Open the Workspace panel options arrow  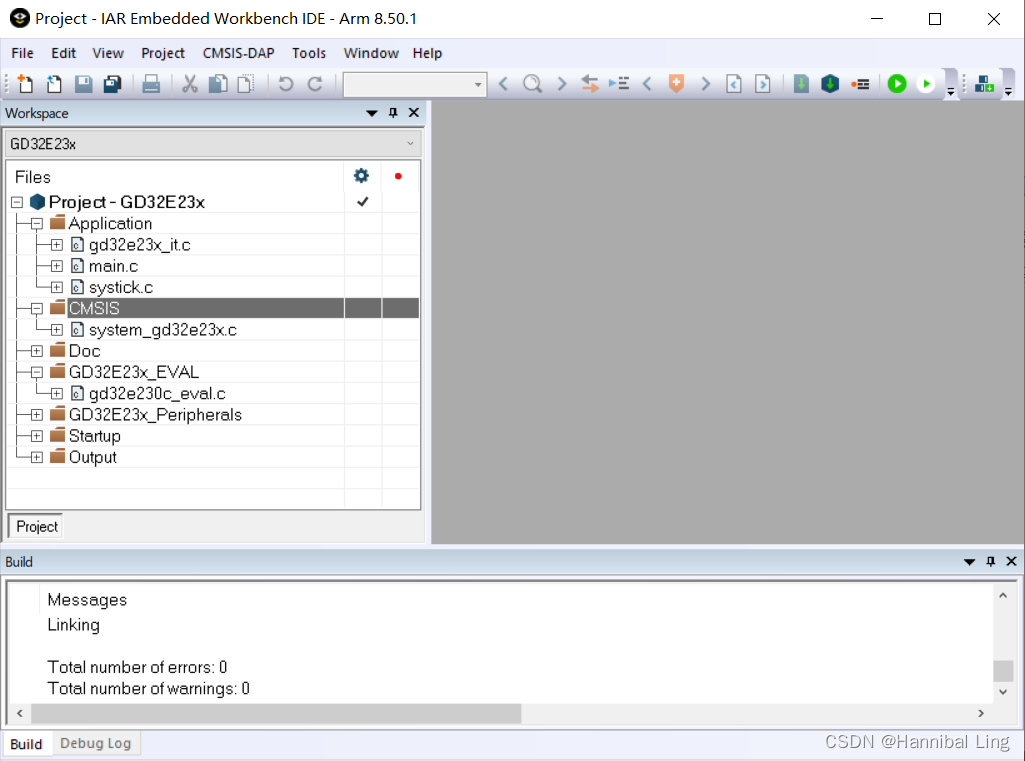pos(371,113)
